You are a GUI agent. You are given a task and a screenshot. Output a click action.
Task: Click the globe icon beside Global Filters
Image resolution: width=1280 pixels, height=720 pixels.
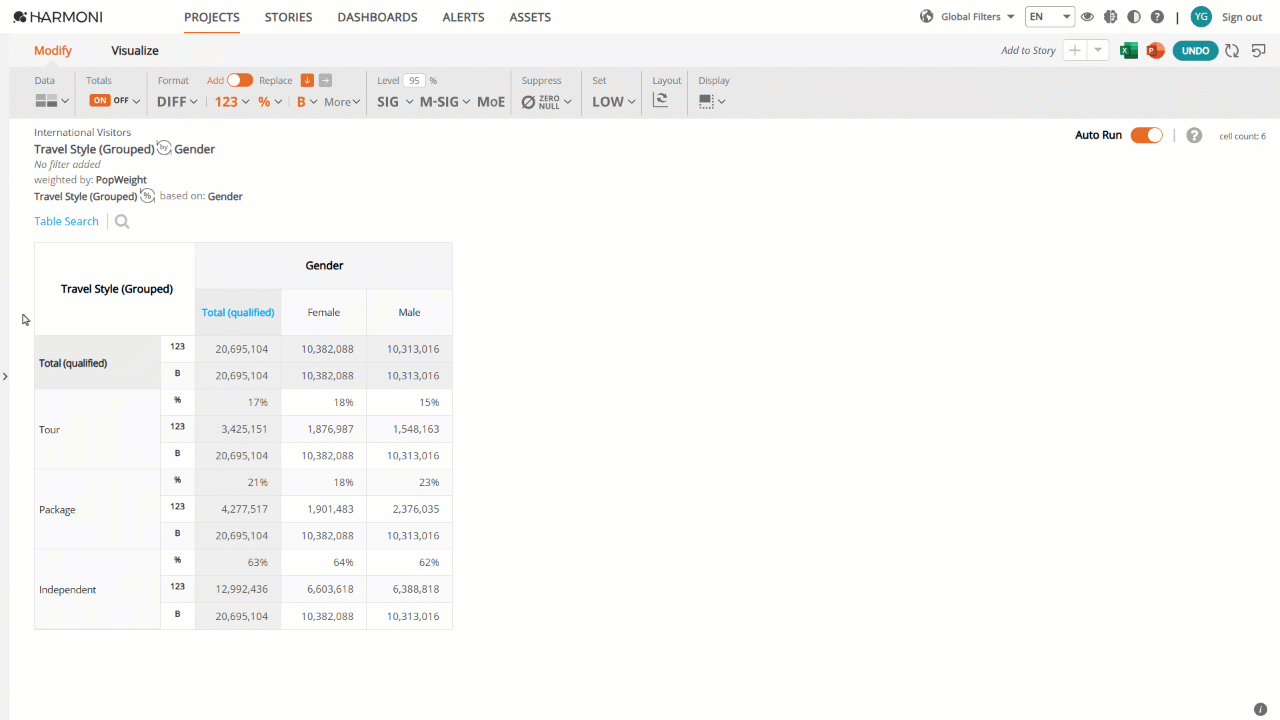(x=926, y=17)
